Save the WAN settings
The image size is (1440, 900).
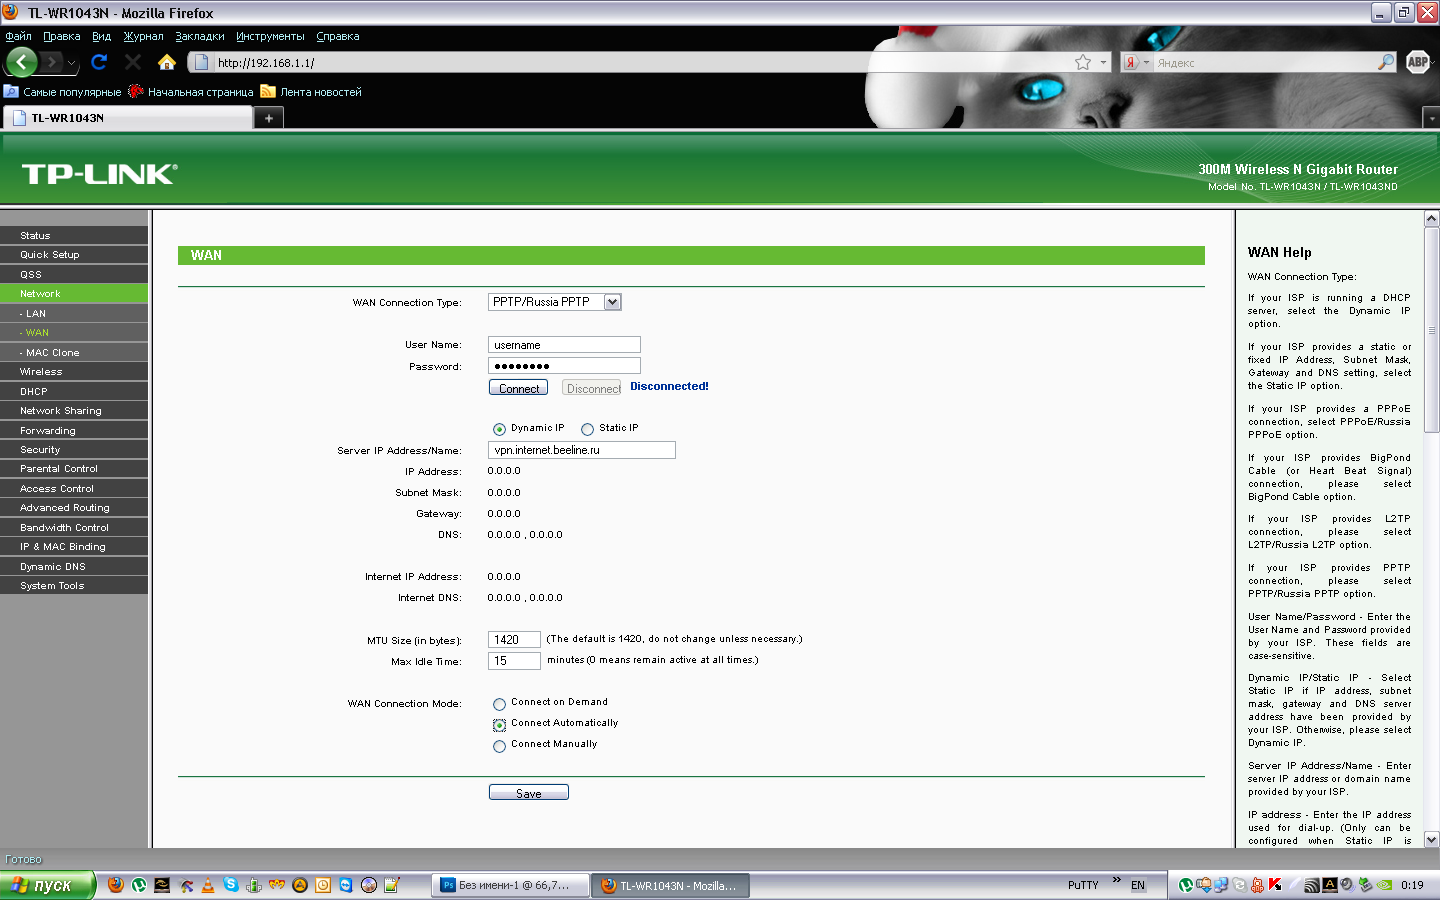point(529,793)
